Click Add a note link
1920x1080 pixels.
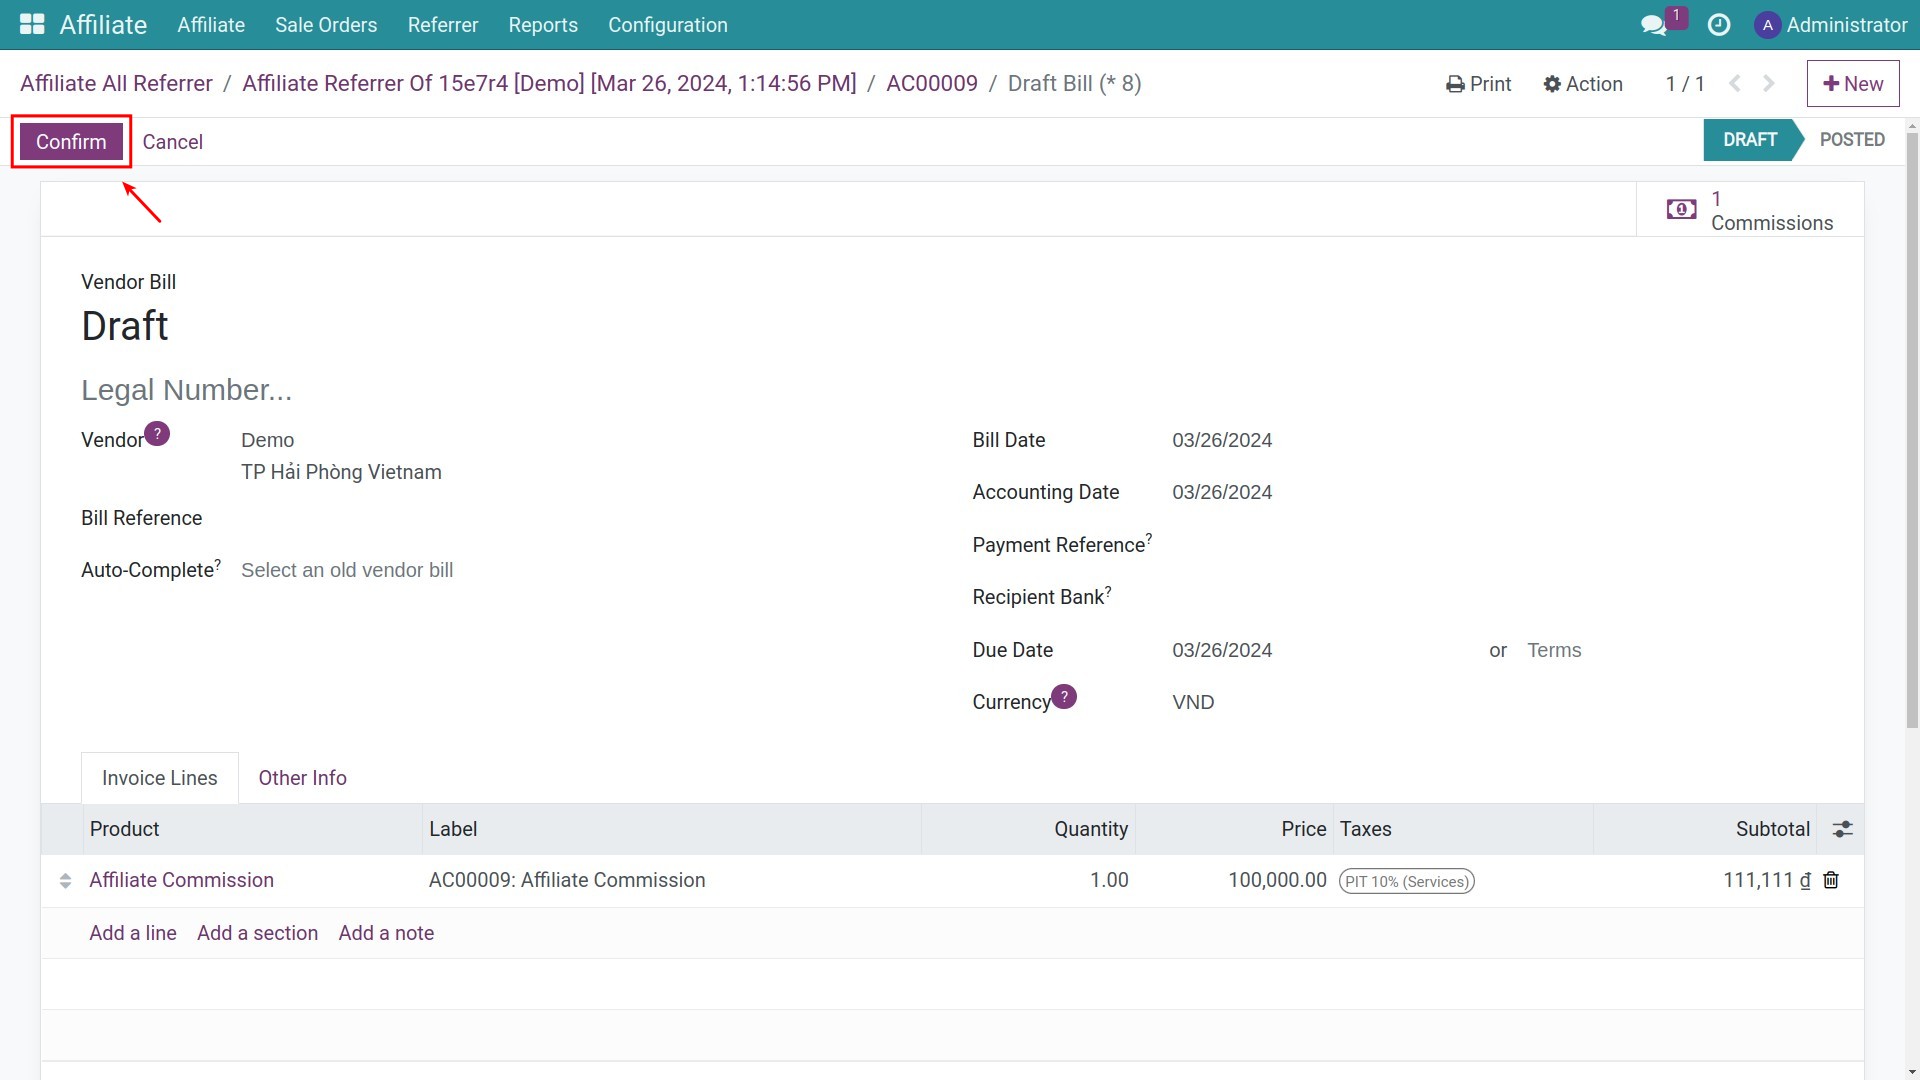386,933
